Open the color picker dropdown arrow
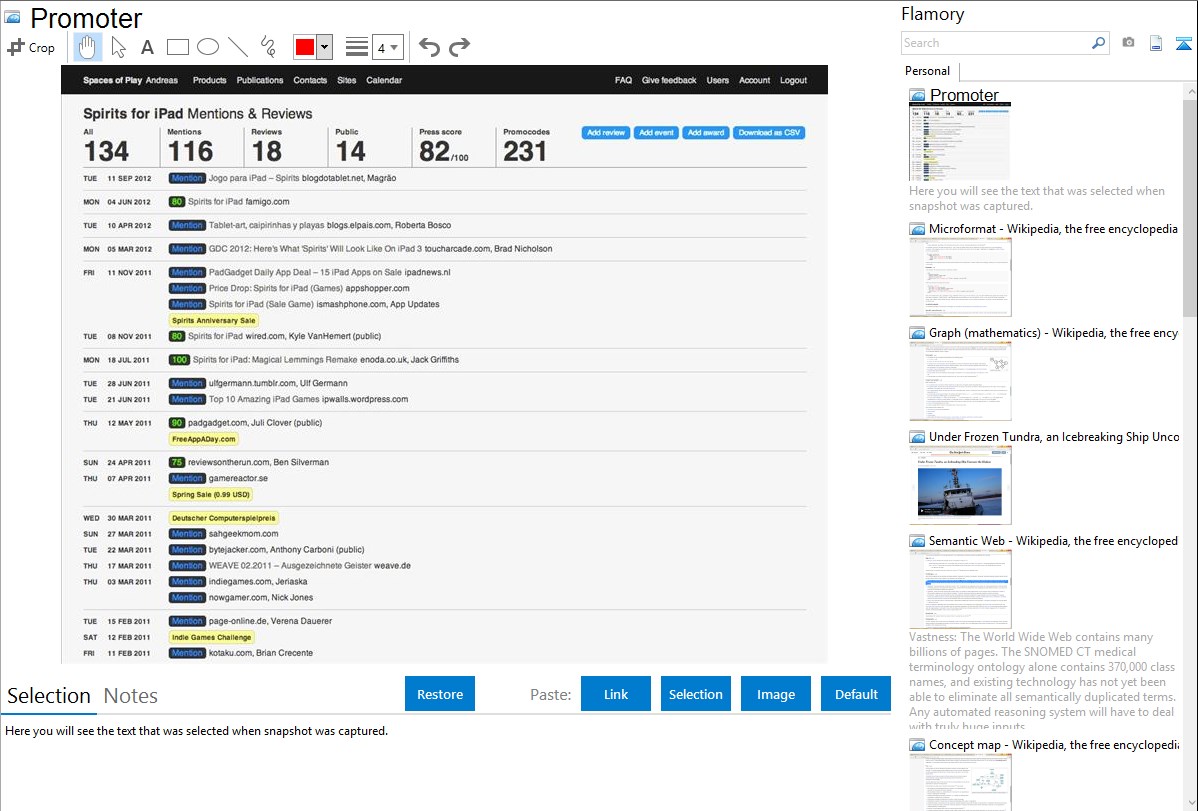The image size is (1198, 811). 325,47
